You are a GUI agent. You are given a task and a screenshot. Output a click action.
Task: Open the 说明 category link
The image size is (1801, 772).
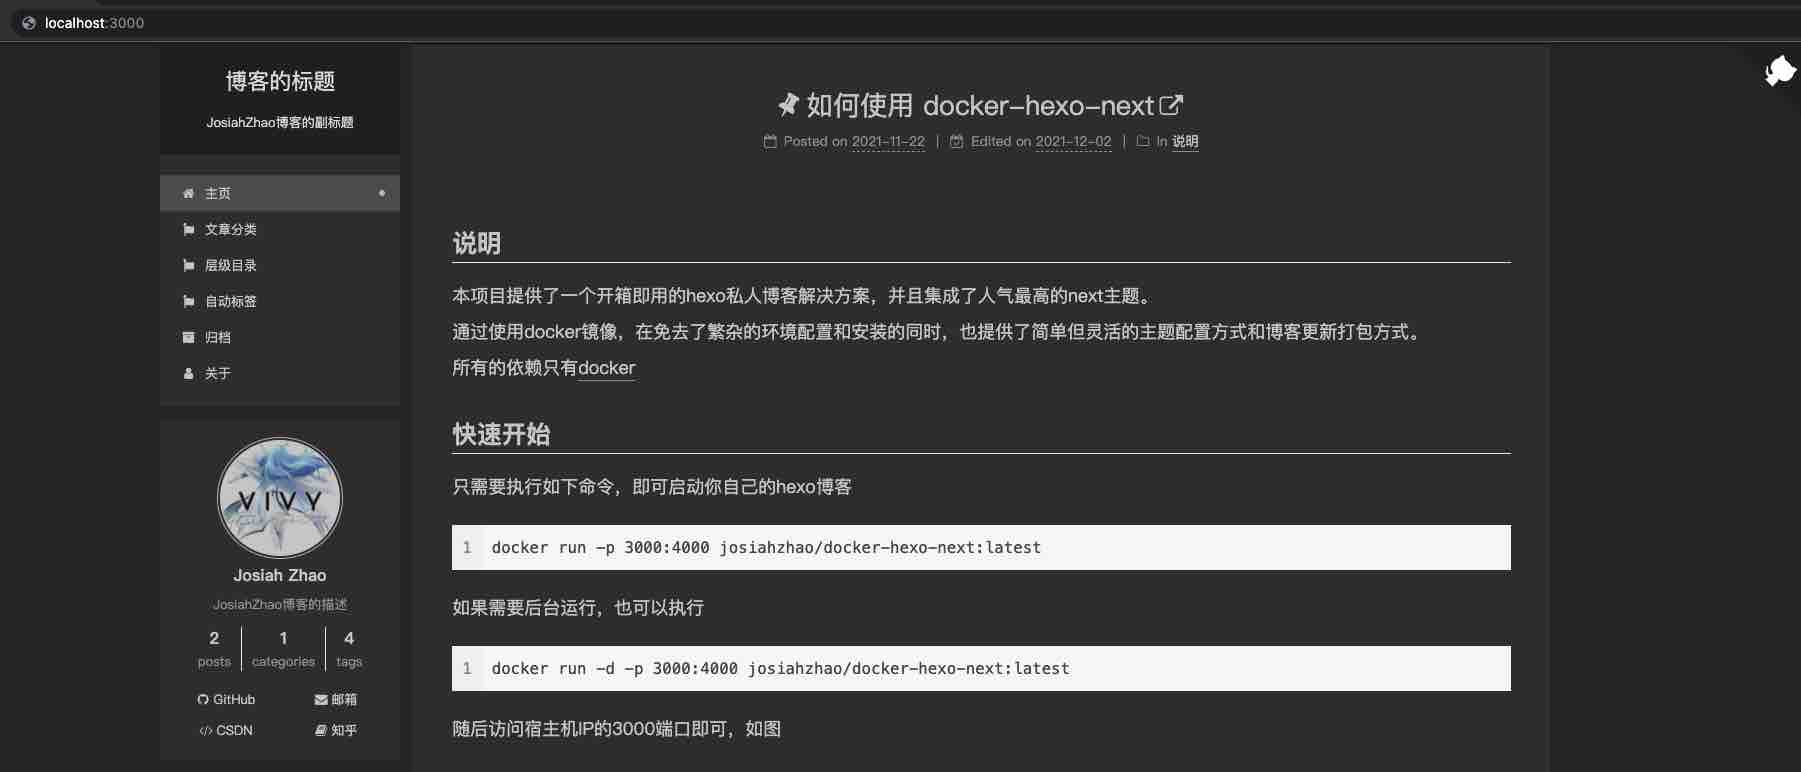click(1185, 141)
